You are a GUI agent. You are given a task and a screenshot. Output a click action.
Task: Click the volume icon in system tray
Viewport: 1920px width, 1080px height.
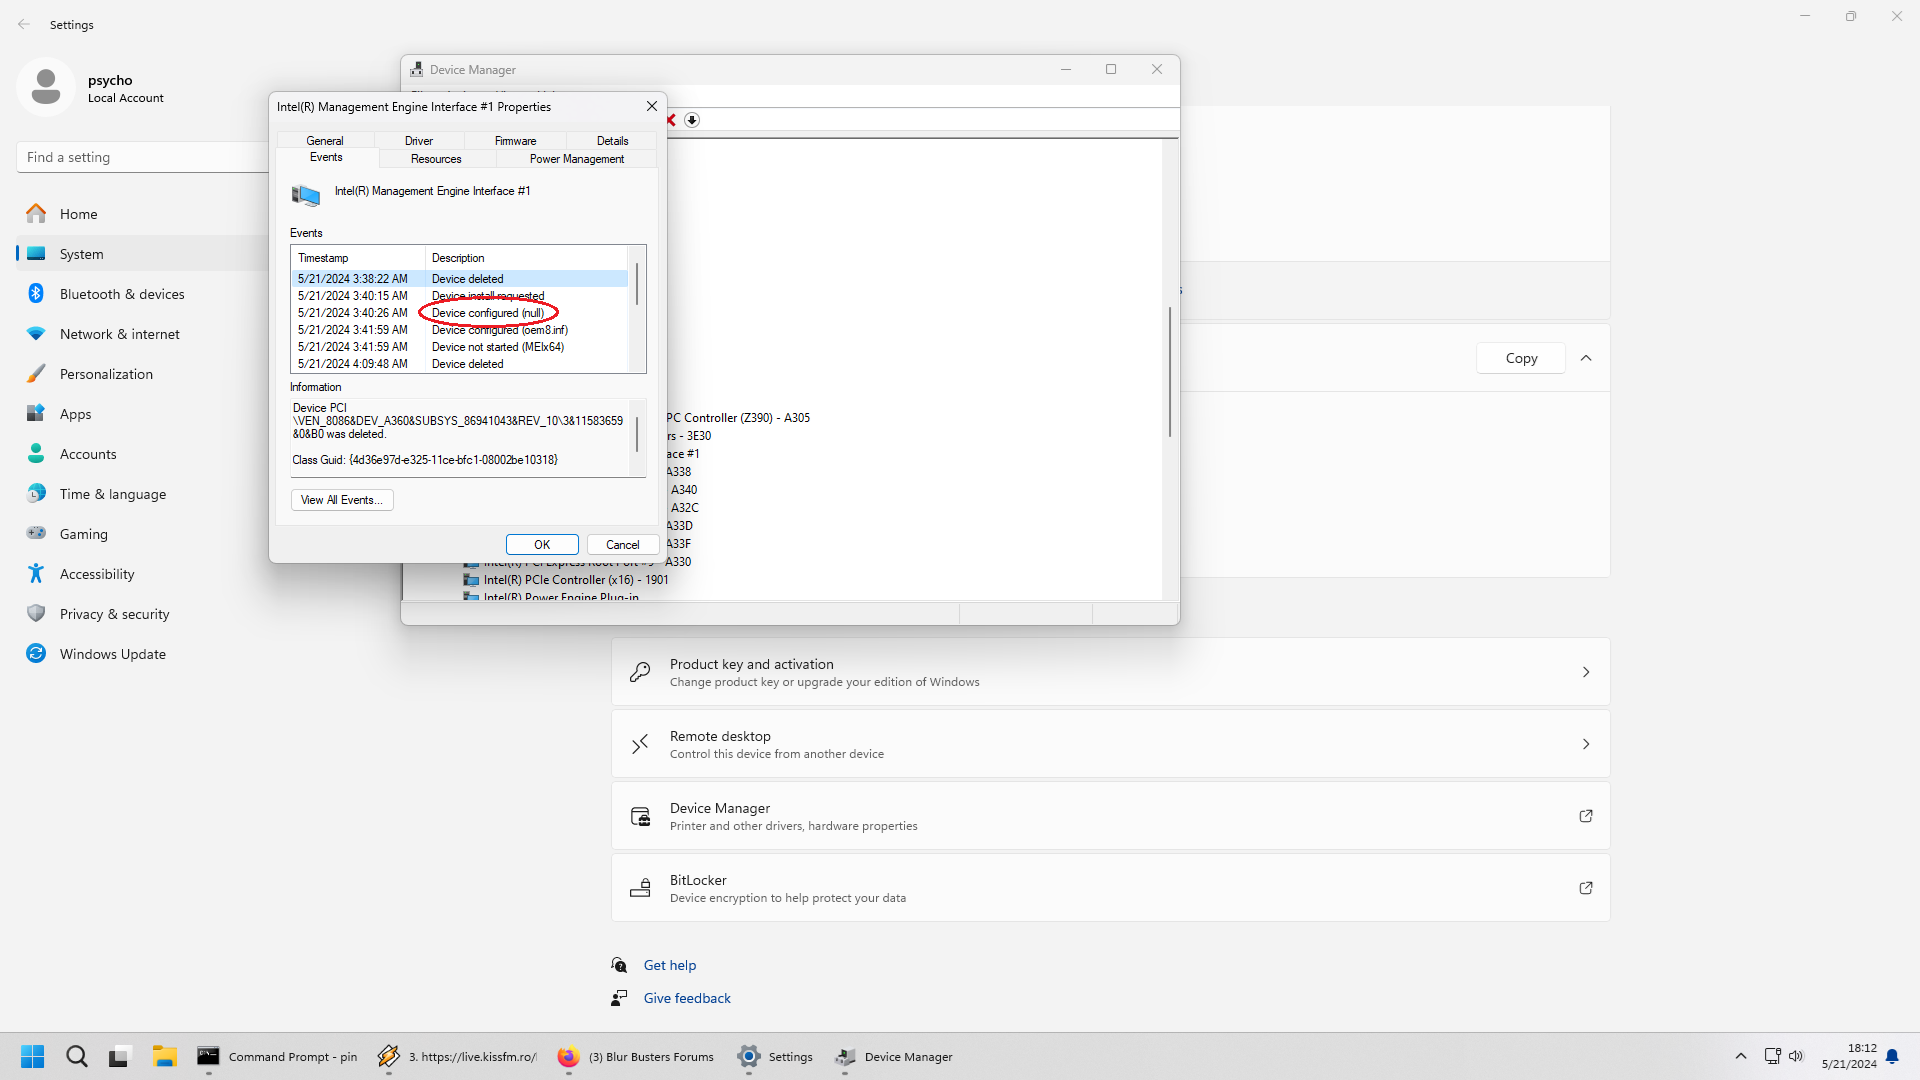tap(1796, 1056)
